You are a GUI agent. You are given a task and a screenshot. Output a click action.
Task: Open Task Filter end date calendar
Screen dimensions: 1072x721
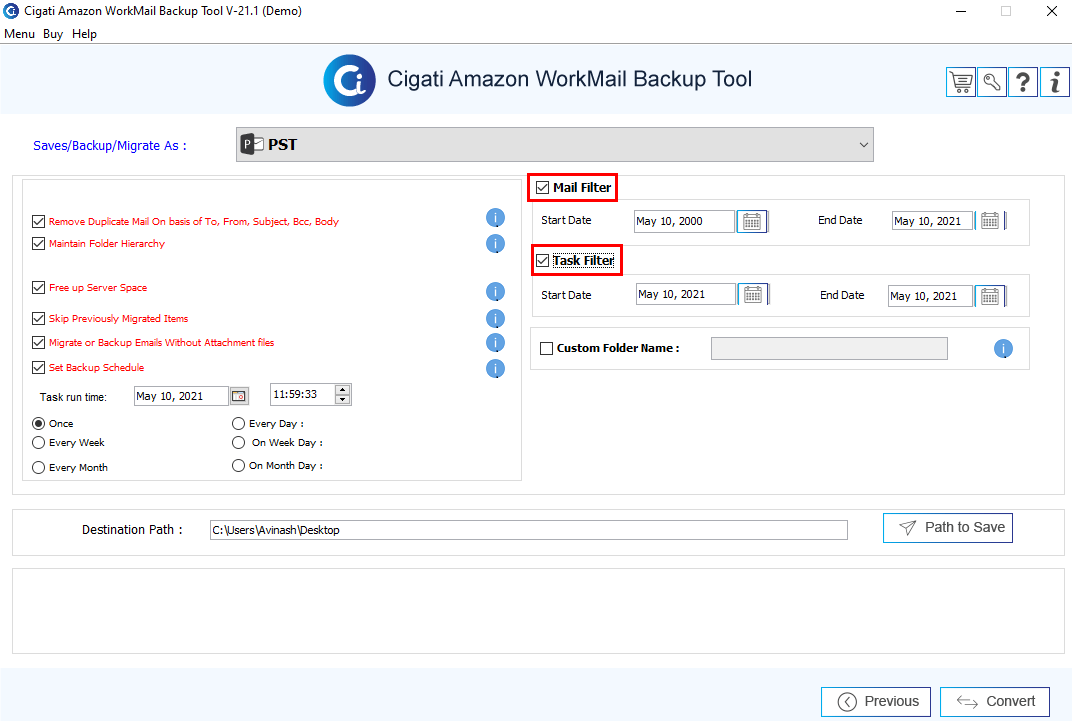tap(990, 296)
